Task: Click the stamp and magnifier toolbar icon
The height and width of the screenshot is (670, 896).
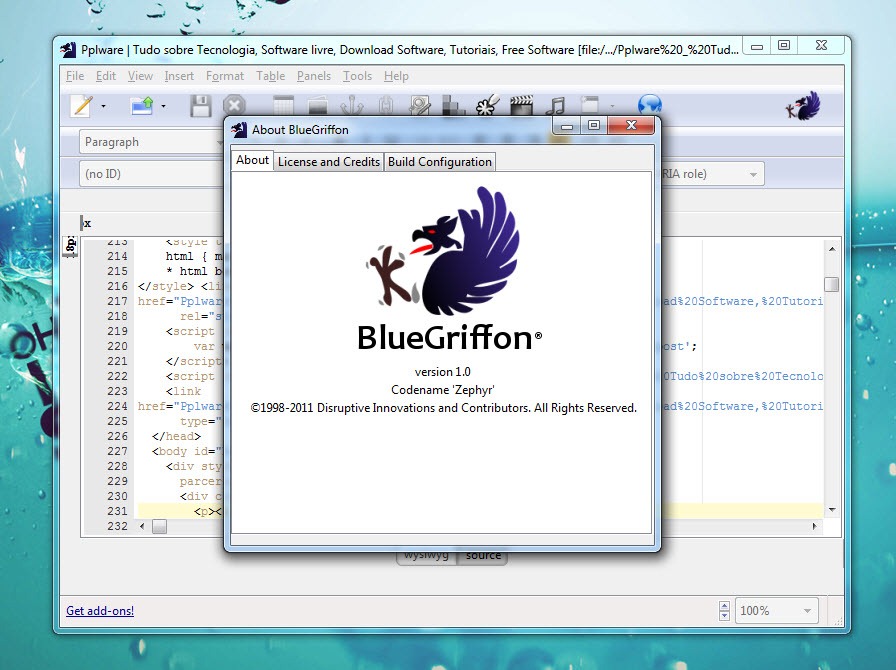Action: [419, 106]
